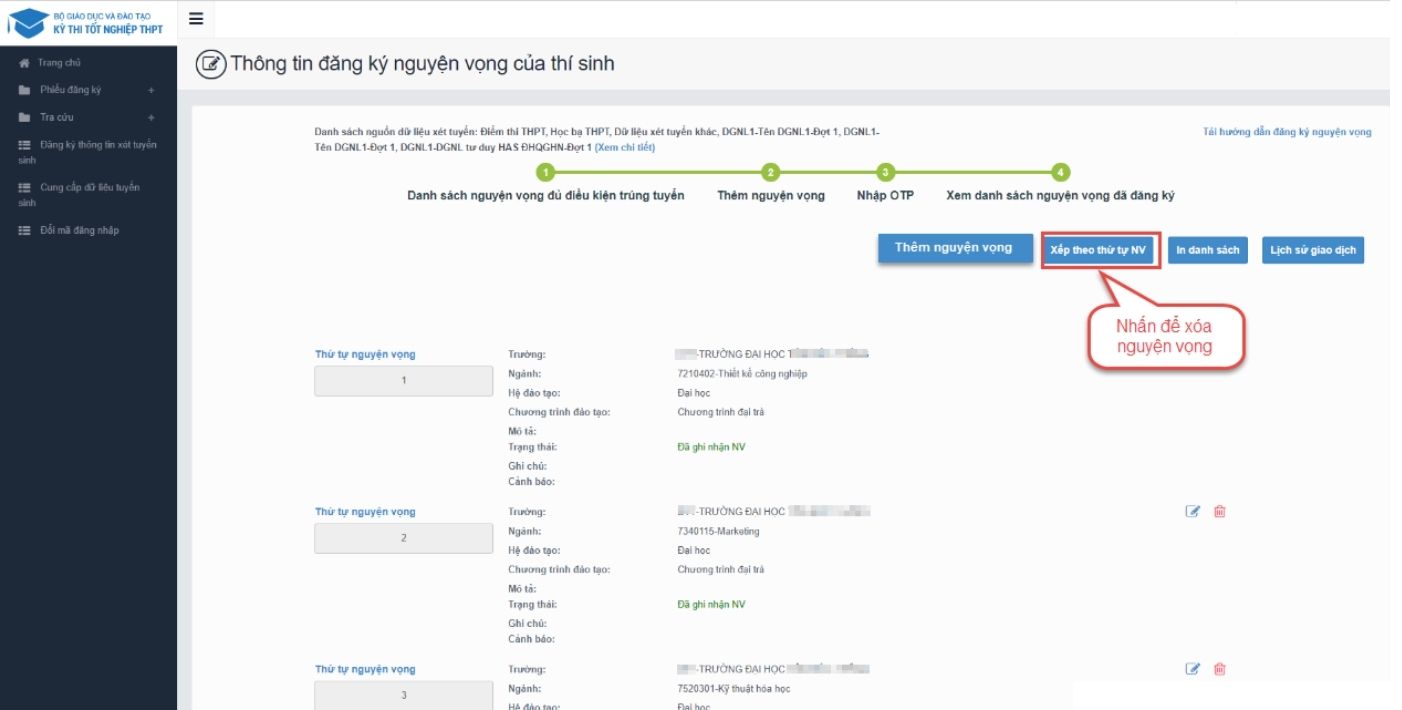Expand the Phiếu đăng ký menu
The image size is (1402, 710).
pyautogui.click(x=151, y=90)
